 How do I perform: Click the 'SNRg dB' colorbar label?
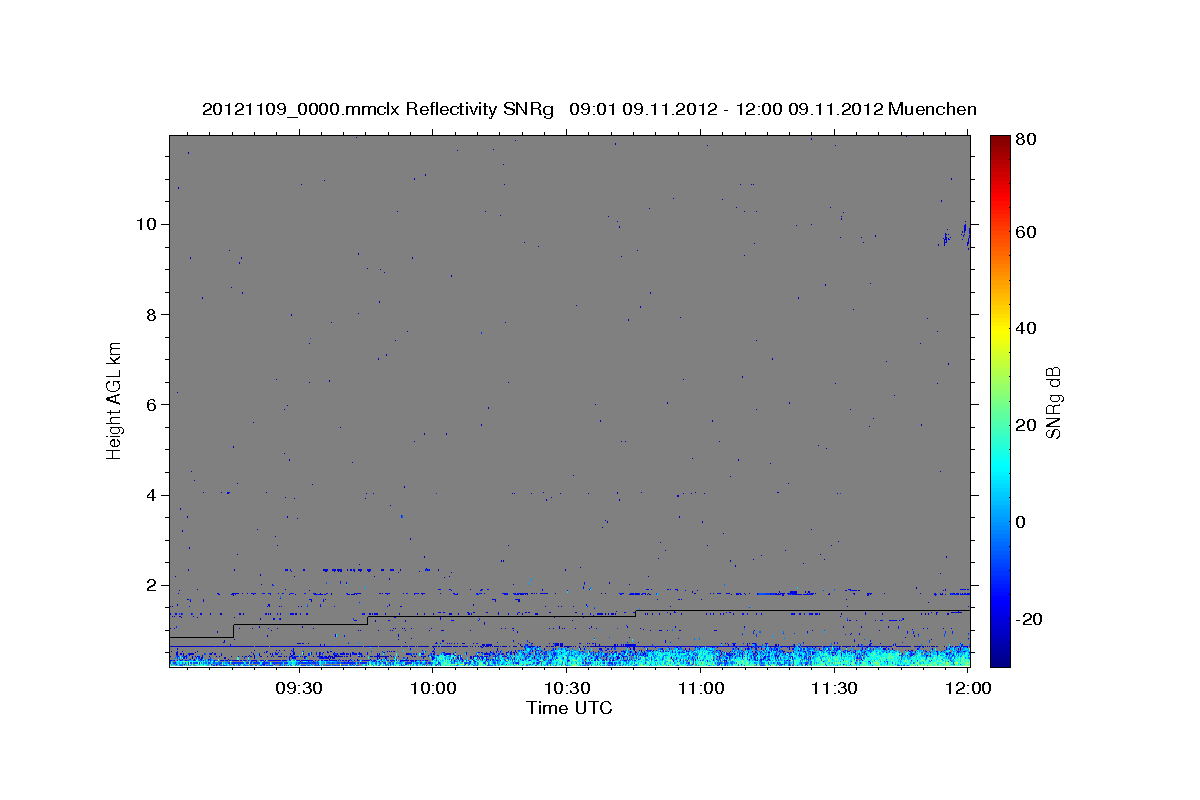pyautogui.click(x=1052, y=401)
